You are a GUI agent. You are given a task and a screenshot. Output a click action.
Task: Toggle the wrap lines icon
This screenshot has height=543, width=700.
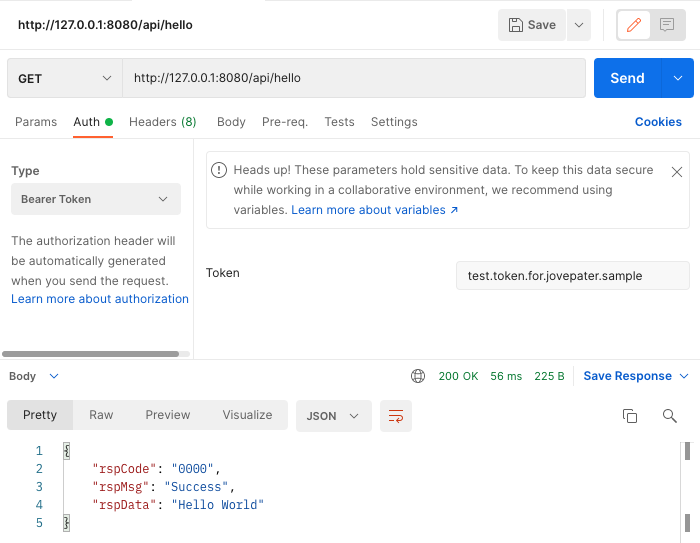coord(396,416)
